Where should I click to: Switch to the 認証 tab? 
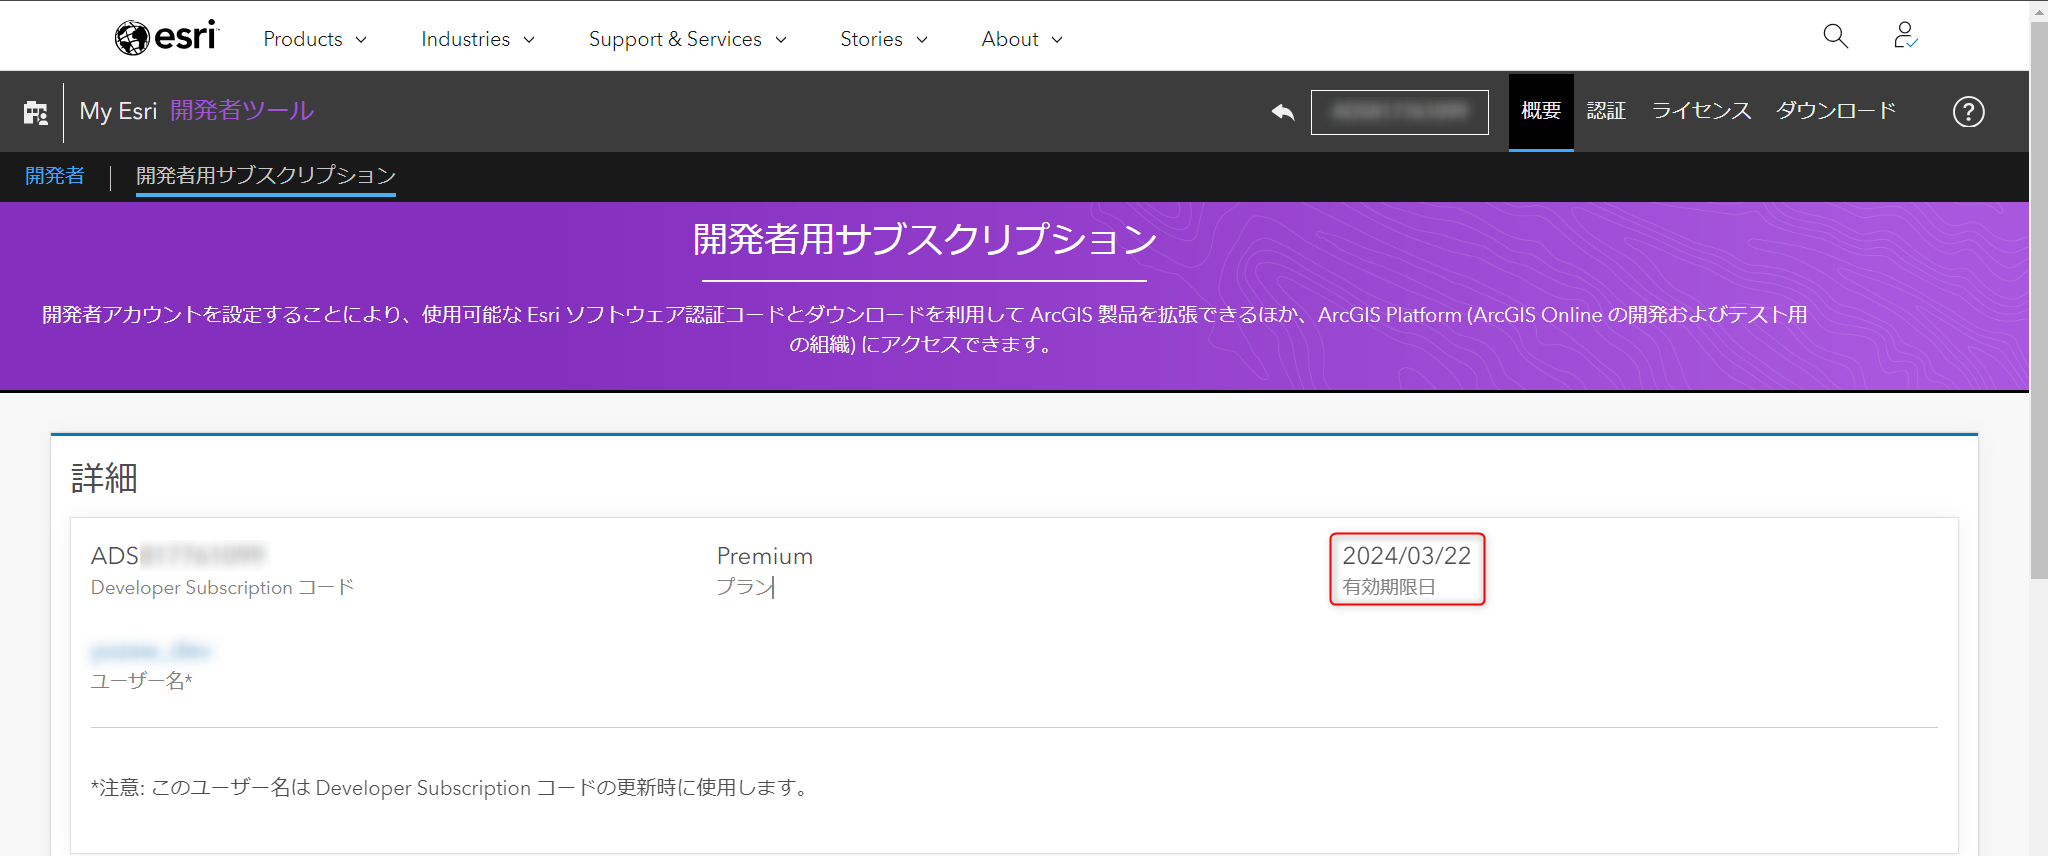tap(1606, 111)
